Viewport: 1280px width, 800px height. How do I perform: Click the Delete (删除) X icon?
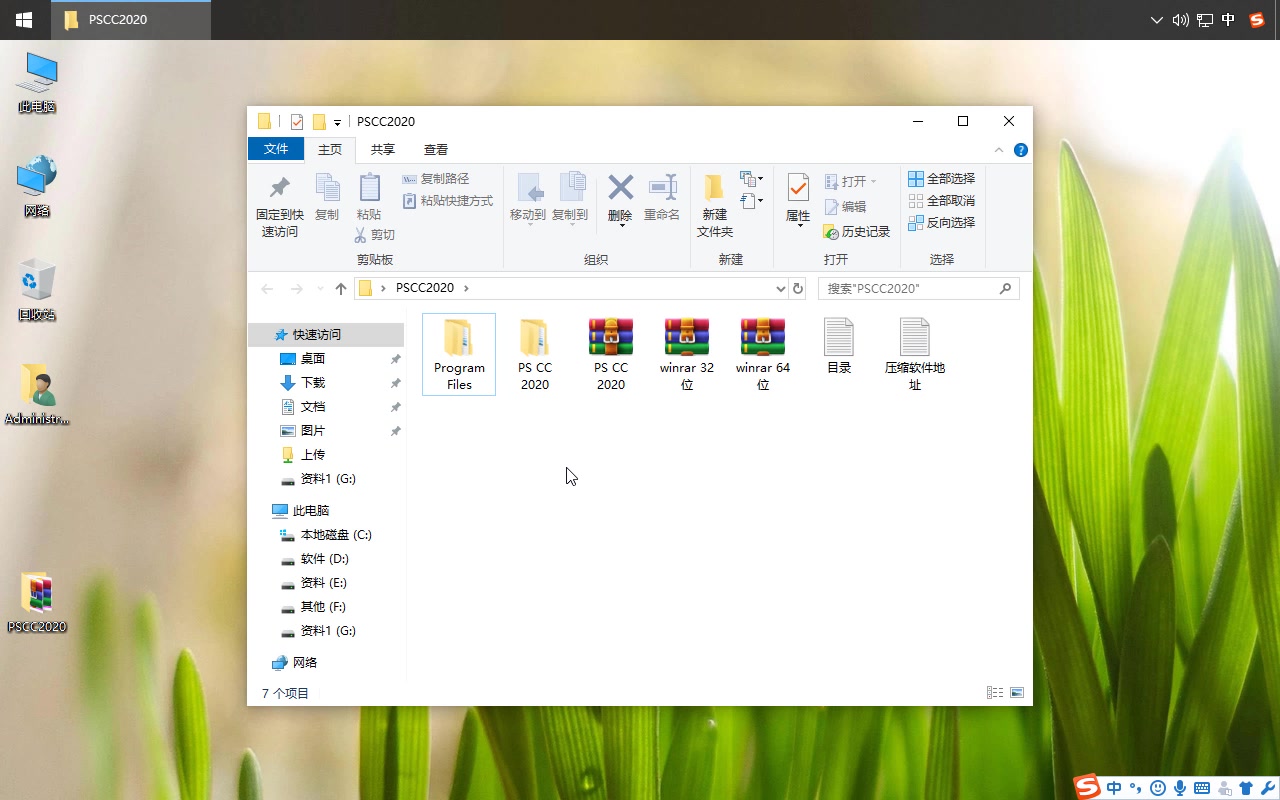click(620, 187)
